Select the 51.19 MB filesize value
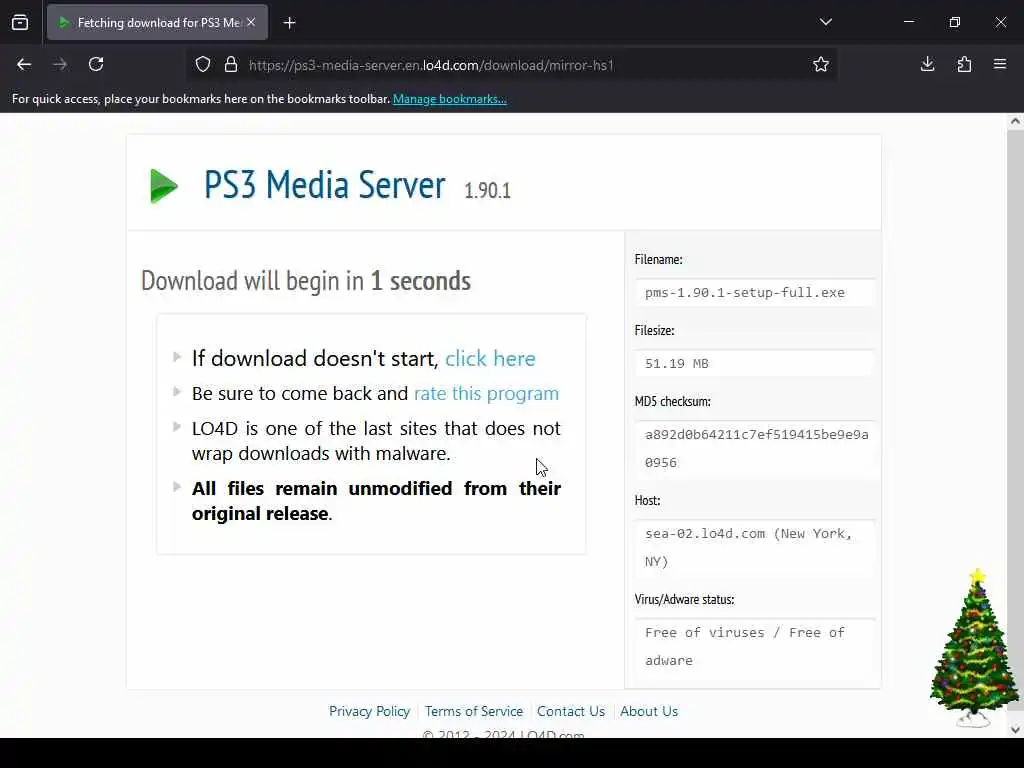Image resolution: width=1024 pixels, height=768 pixels. [677, 364]
